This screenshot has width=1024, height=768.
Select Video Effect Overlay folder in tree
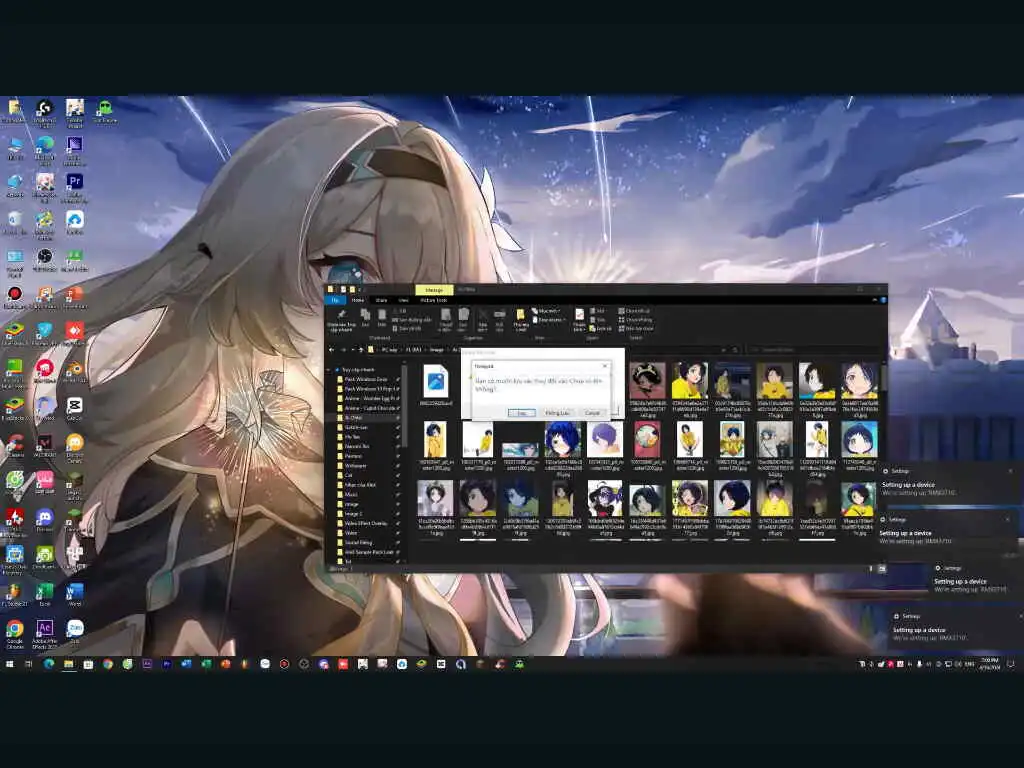click(x=368, y=523)
